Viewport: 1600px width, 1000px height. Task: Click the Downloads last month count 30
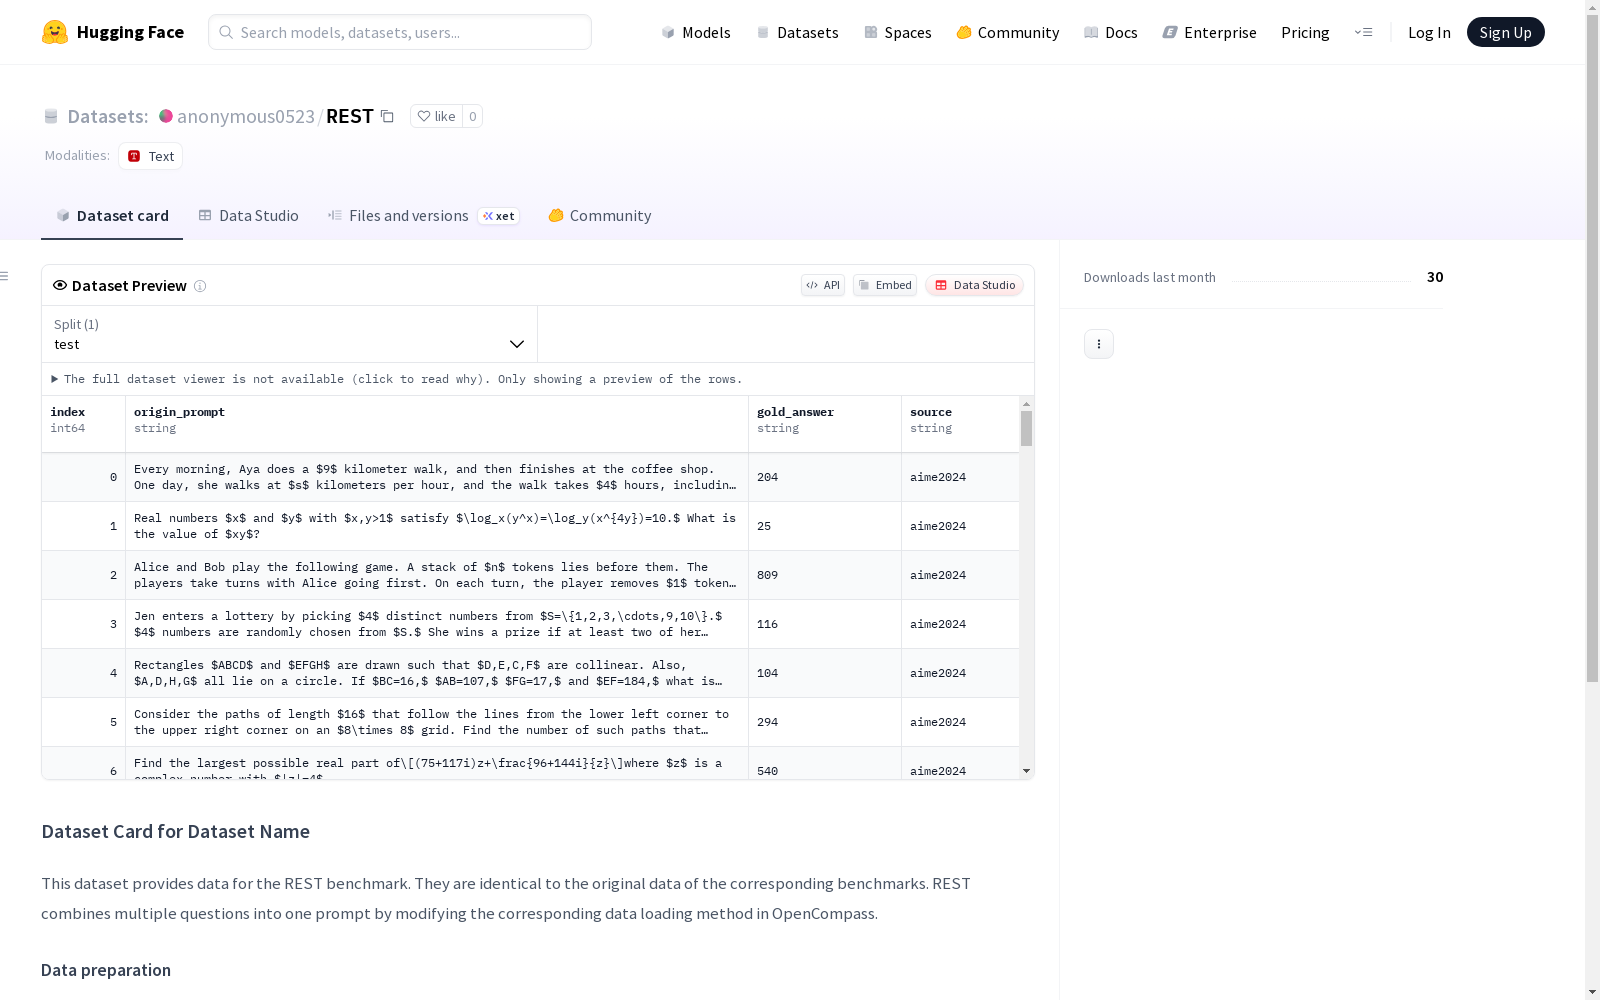pyautogui.click(x=1435, y=277)
